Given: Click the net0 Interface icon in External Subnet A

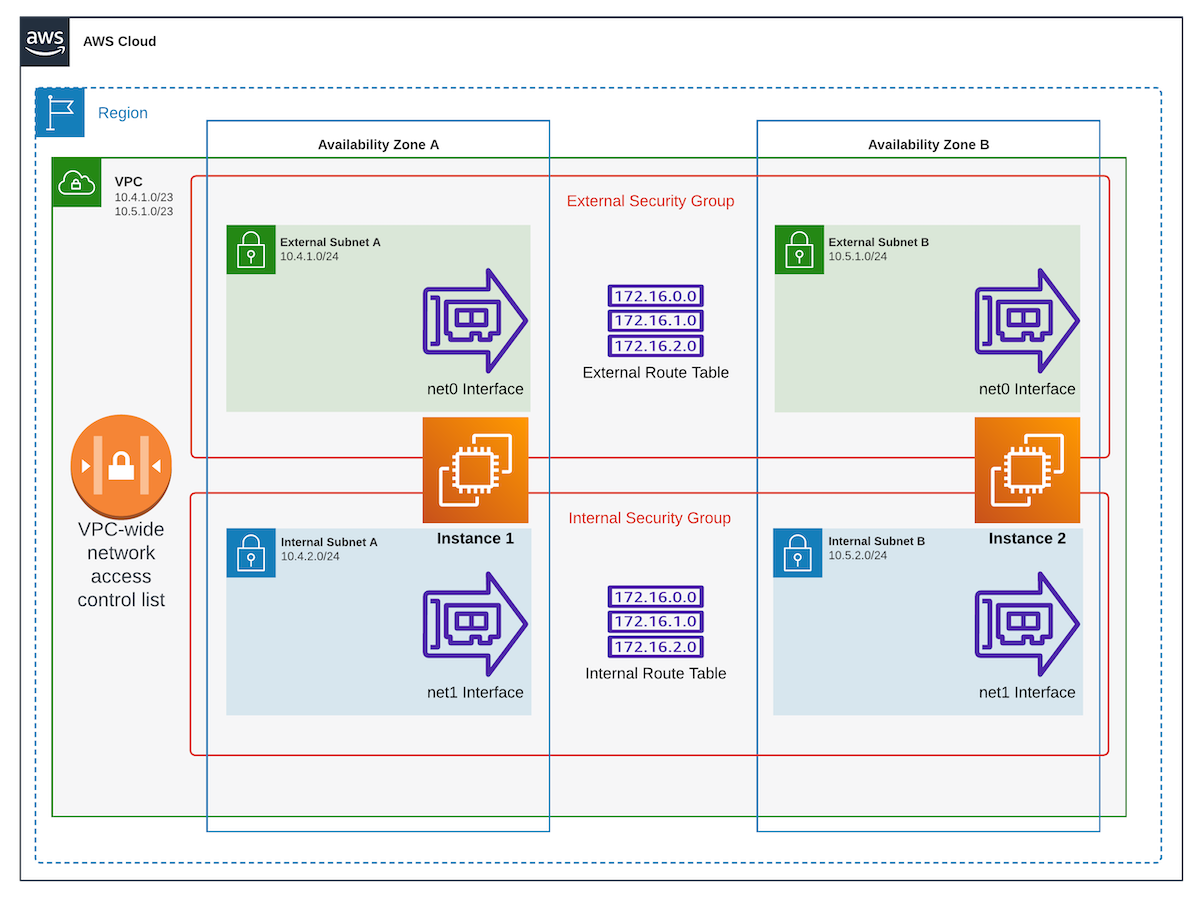Looking at the screenshot, I should tap(475, 320).
